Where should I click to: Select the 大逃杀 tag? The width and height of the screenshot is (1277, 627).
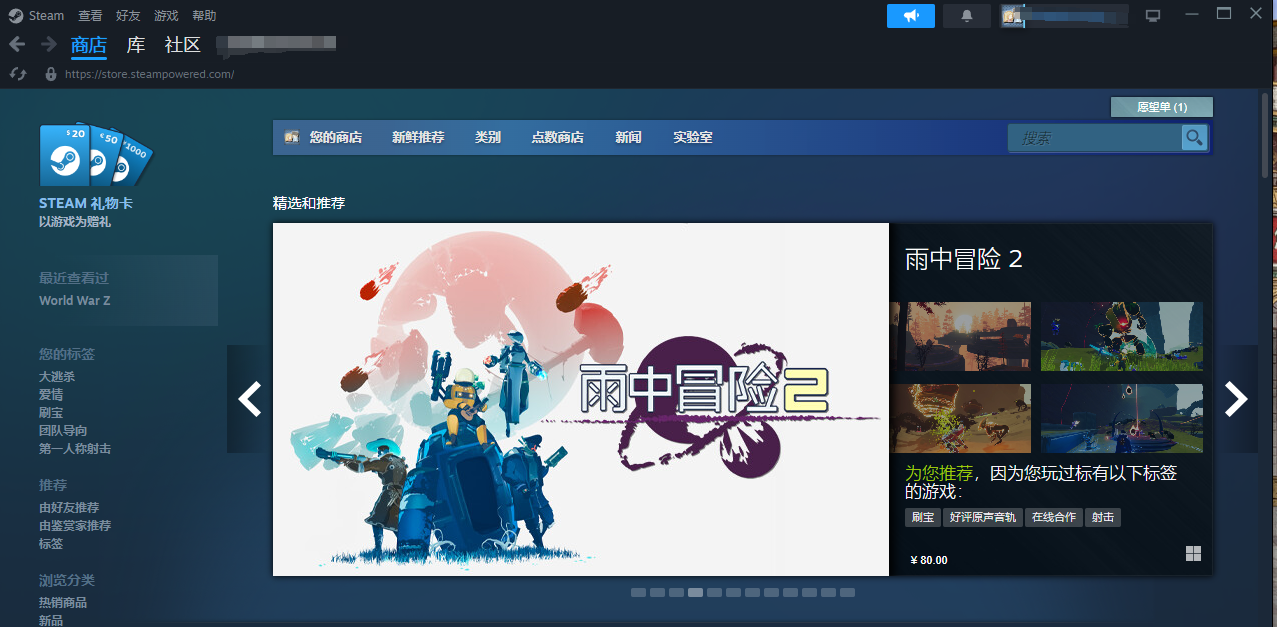(57, 377)
